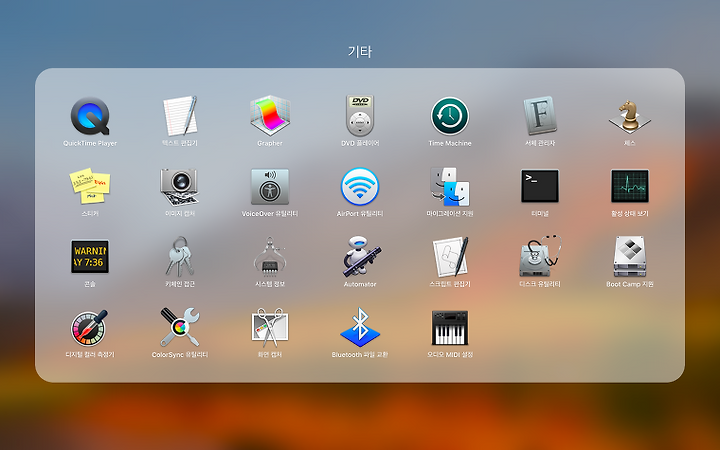Open QuickTime Player
720x450 pixels.
(x=90, y=116)
